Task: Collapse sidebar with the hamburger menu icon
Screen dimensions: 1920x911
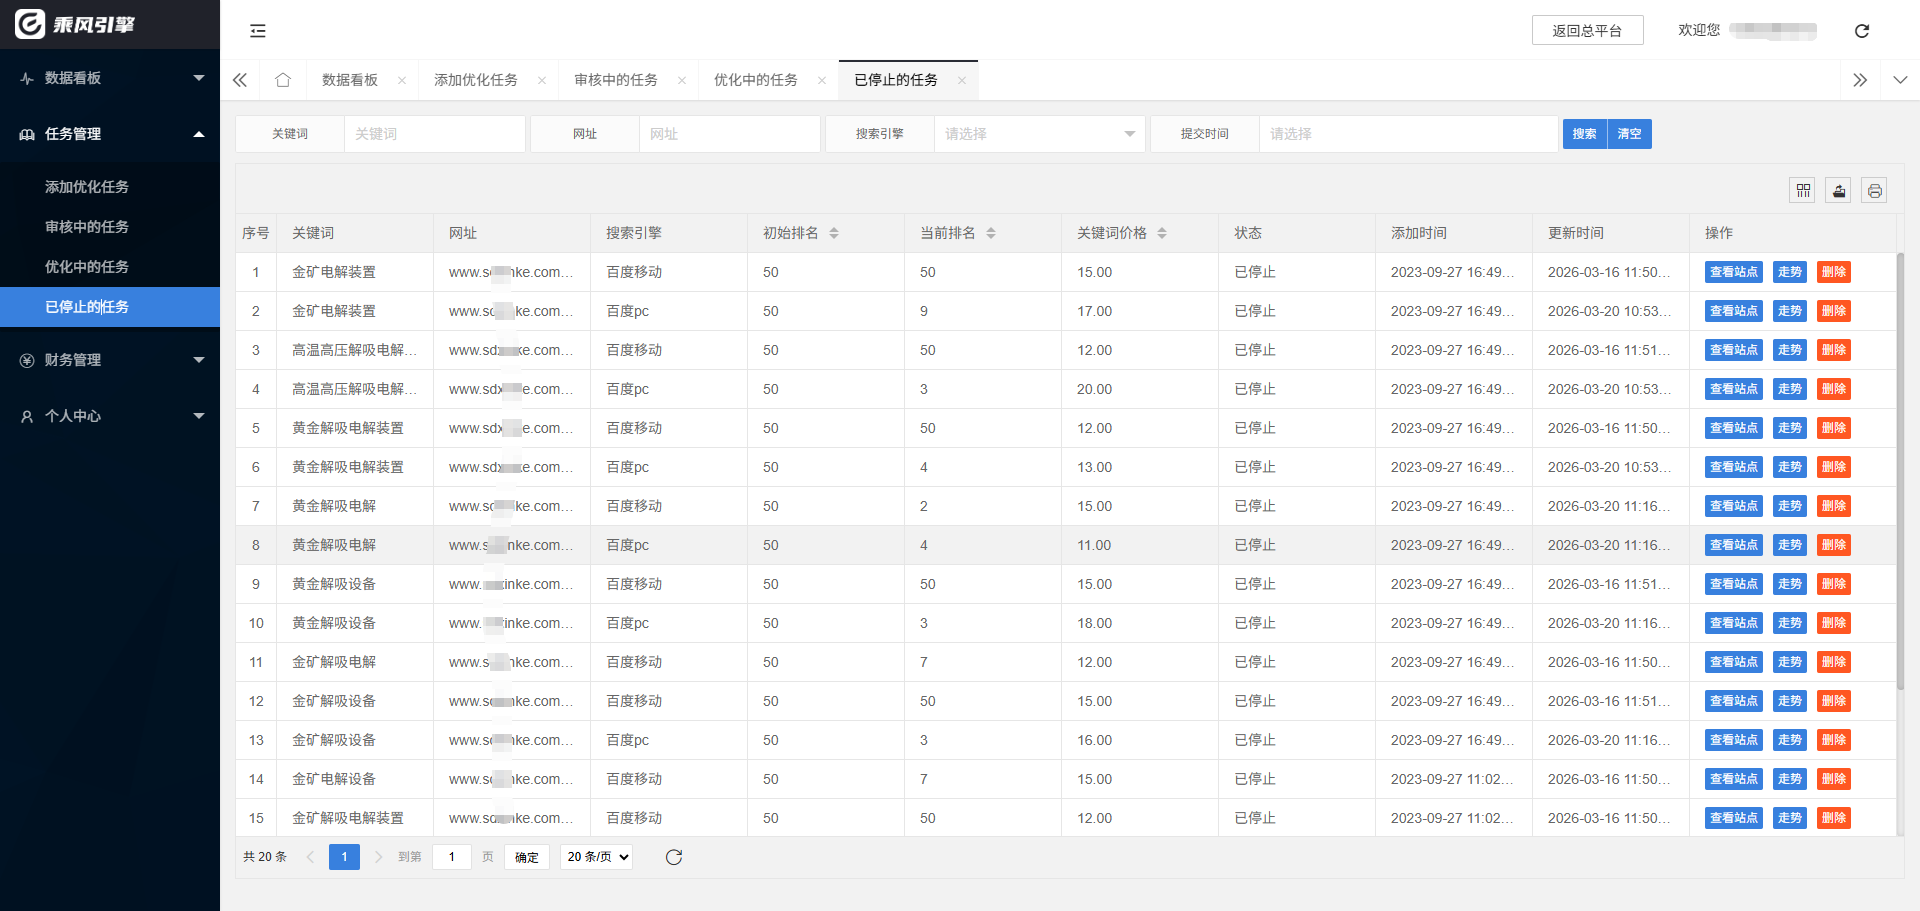Action: [x=258, y=31]
